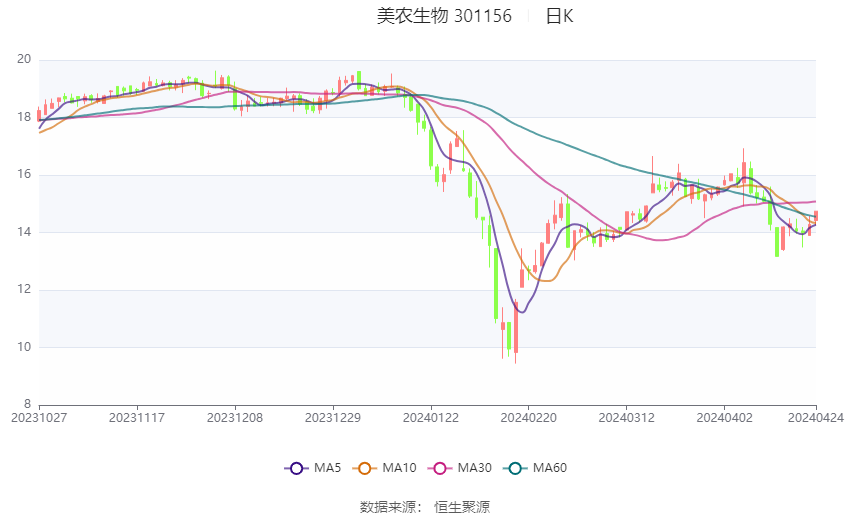Select the 20231027 date axis label
Screen dimensions: 850x517
[x=39, y=418]
